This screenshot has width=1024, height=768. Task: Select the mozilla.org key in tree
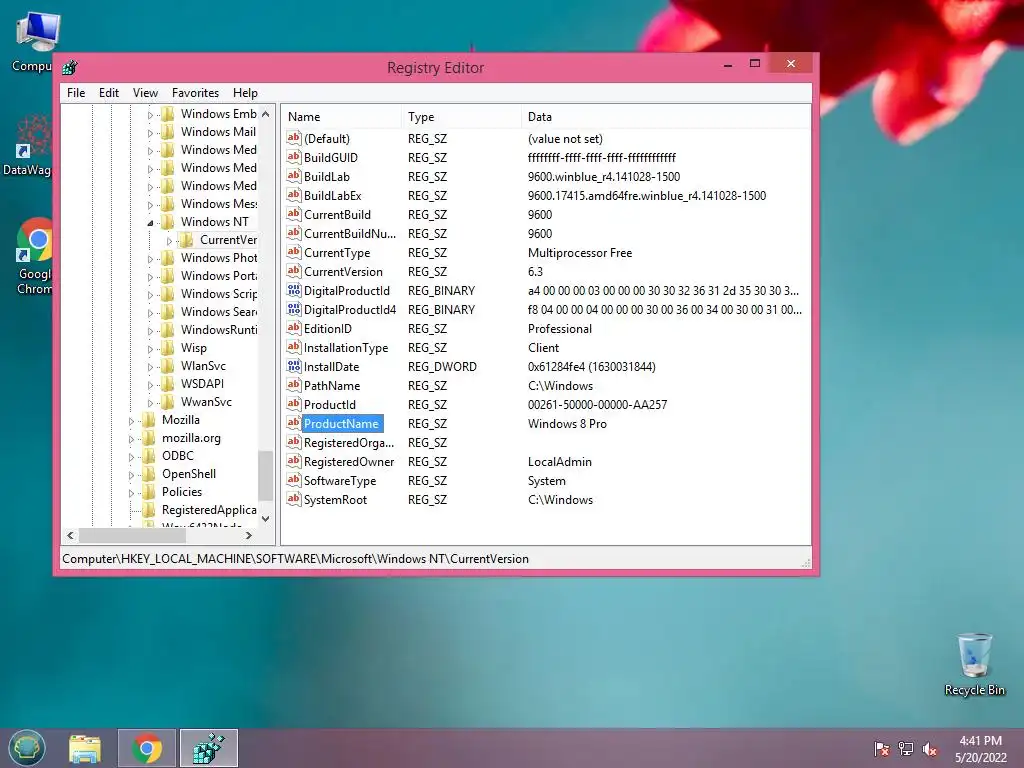191,438
